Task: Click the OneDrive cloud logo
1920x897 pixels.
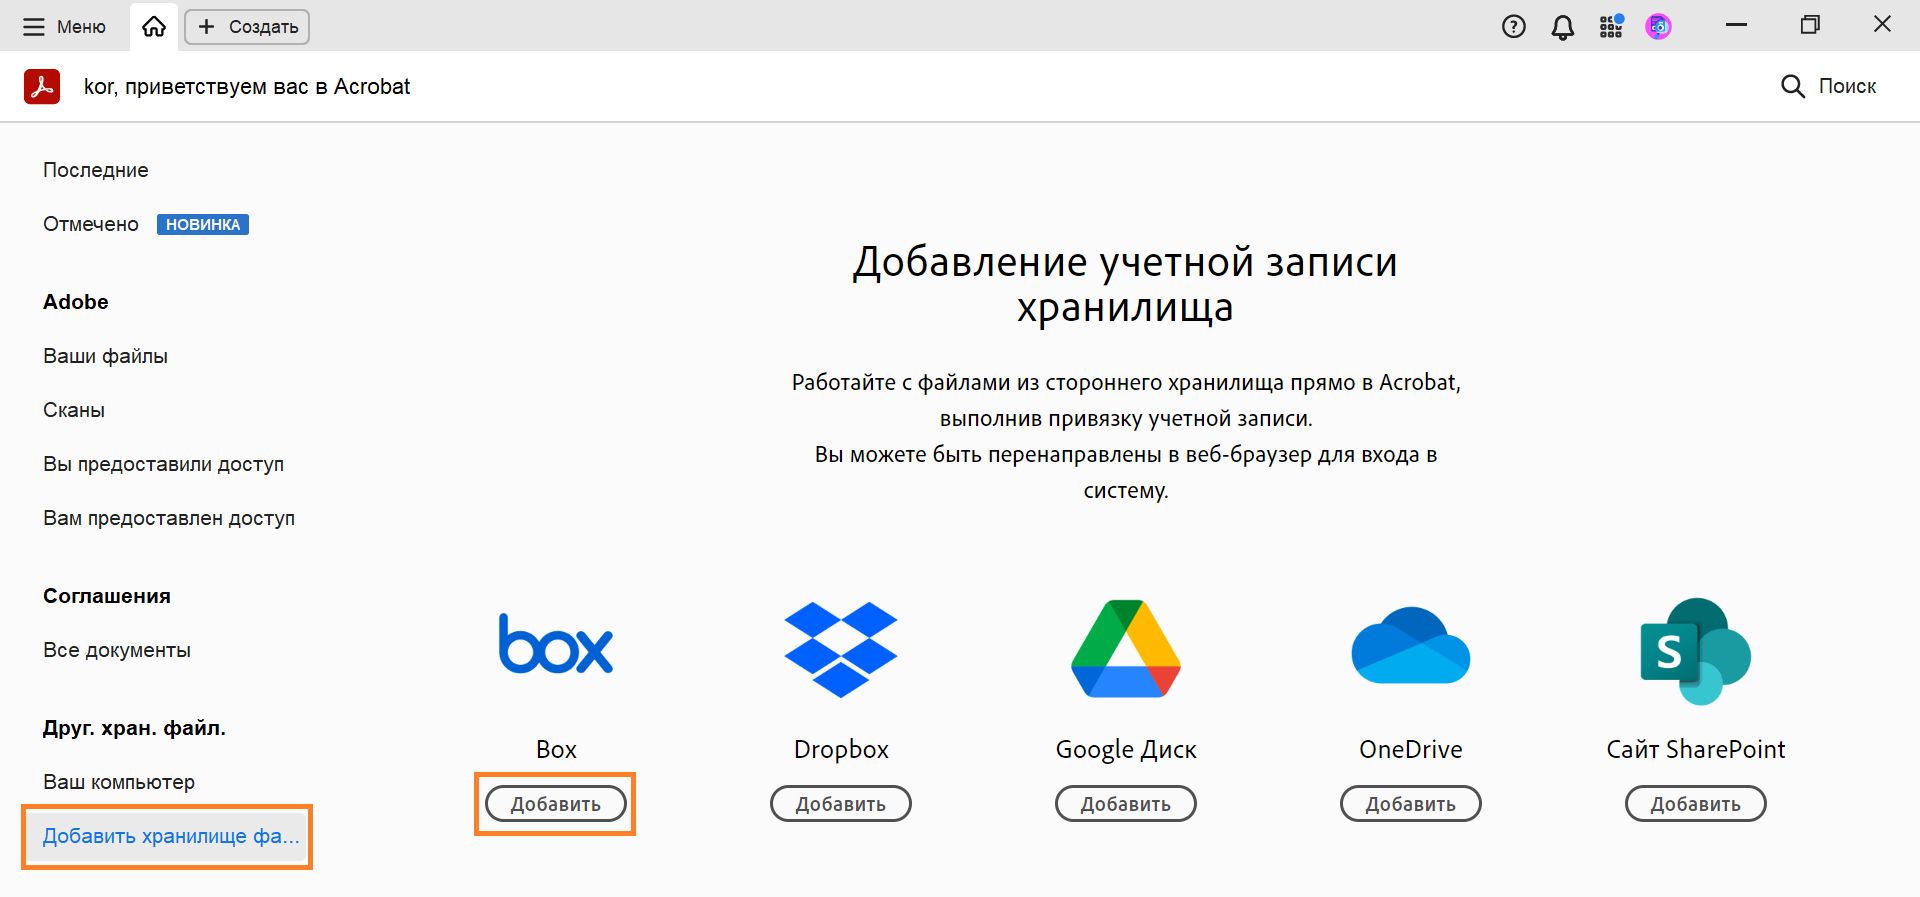Action: (x=1411, y=645)
